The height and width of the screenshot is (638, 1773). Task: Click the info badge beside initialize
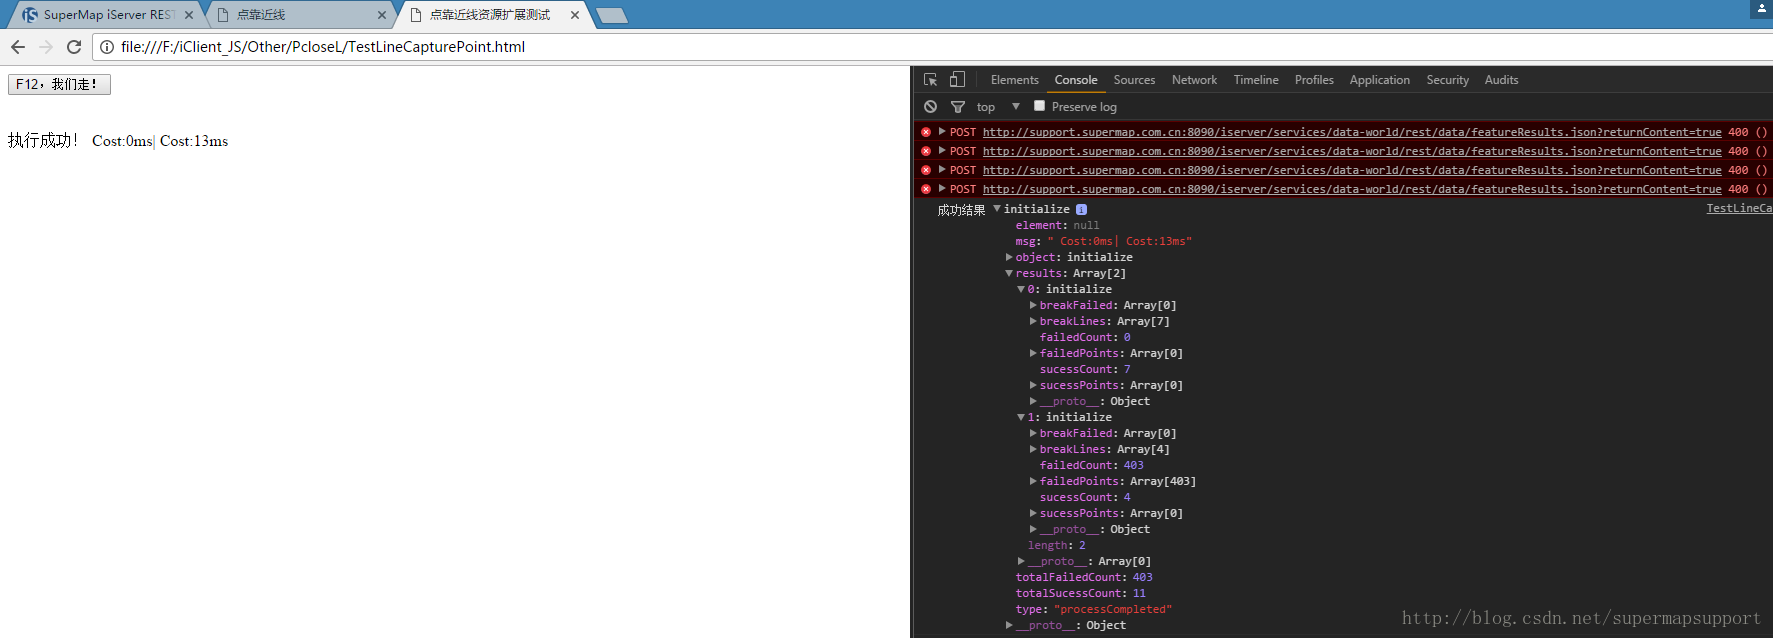[x=1081, y=209]
